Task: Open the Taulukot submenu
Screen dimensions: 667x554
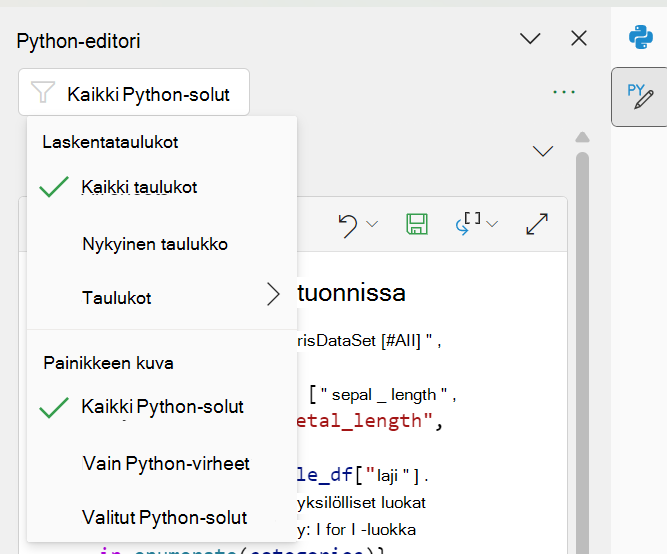Action: point(162,297)
